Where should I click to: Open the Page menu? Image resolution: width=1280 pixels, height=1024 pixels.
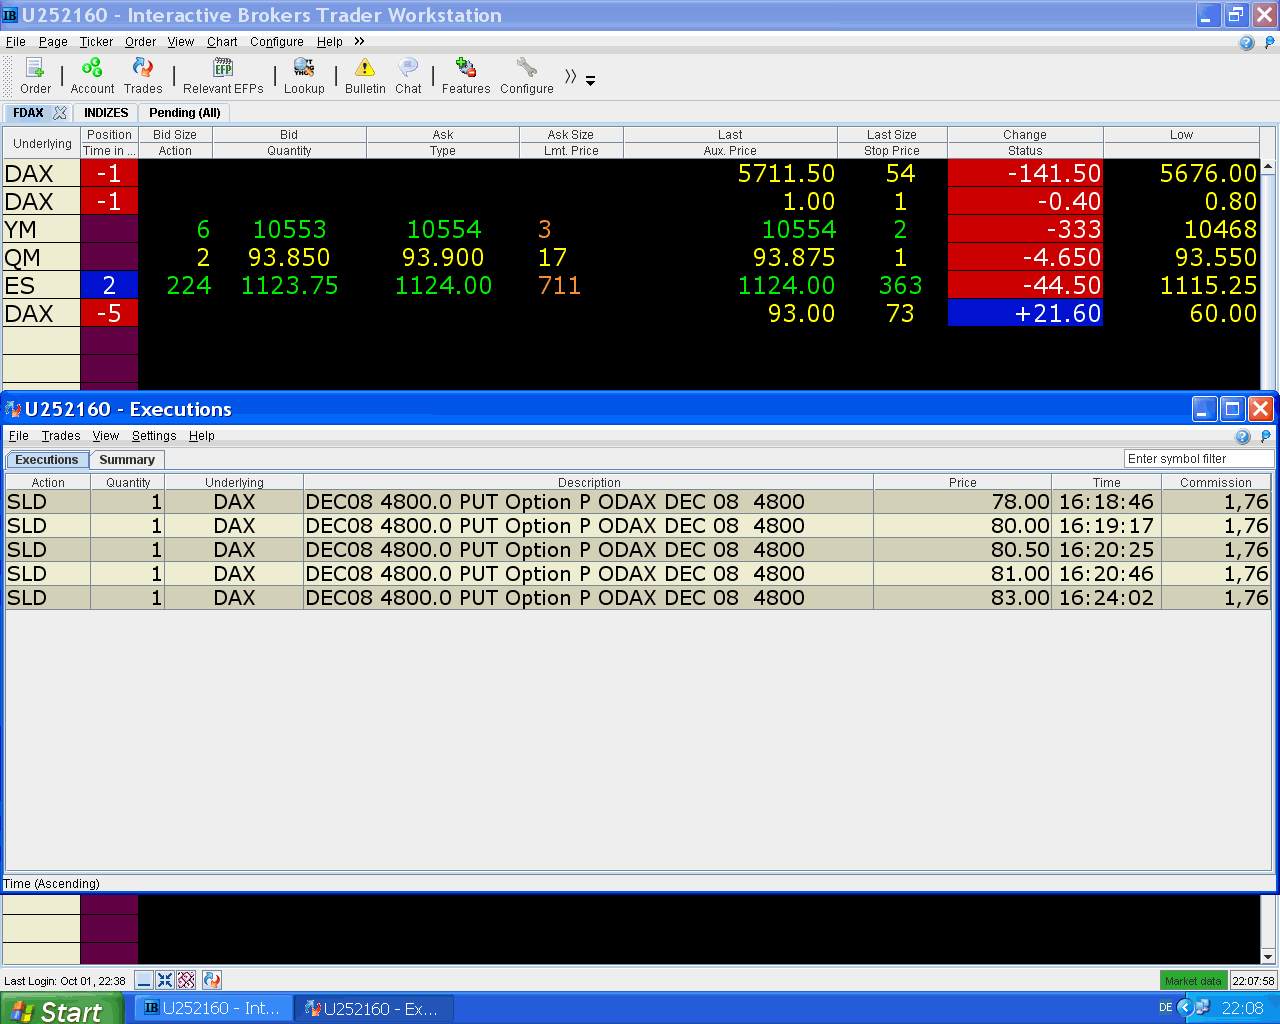coord(53,42)
